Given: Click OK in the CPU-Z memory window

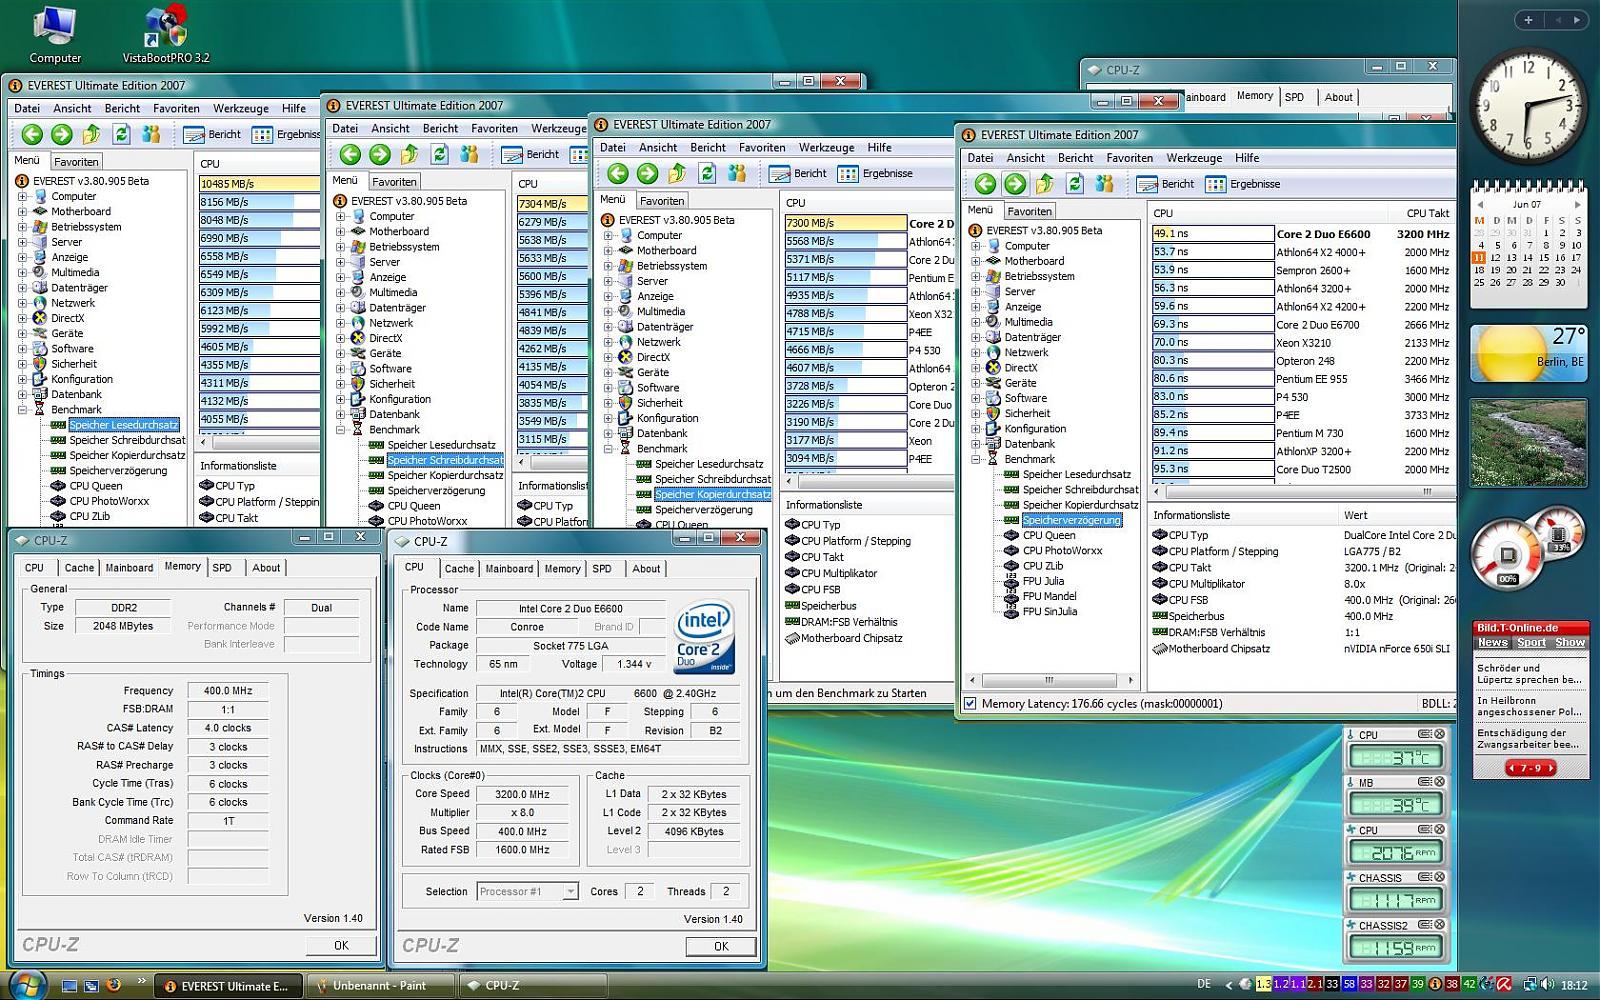Looking at the screenshot, I should 341,945.
